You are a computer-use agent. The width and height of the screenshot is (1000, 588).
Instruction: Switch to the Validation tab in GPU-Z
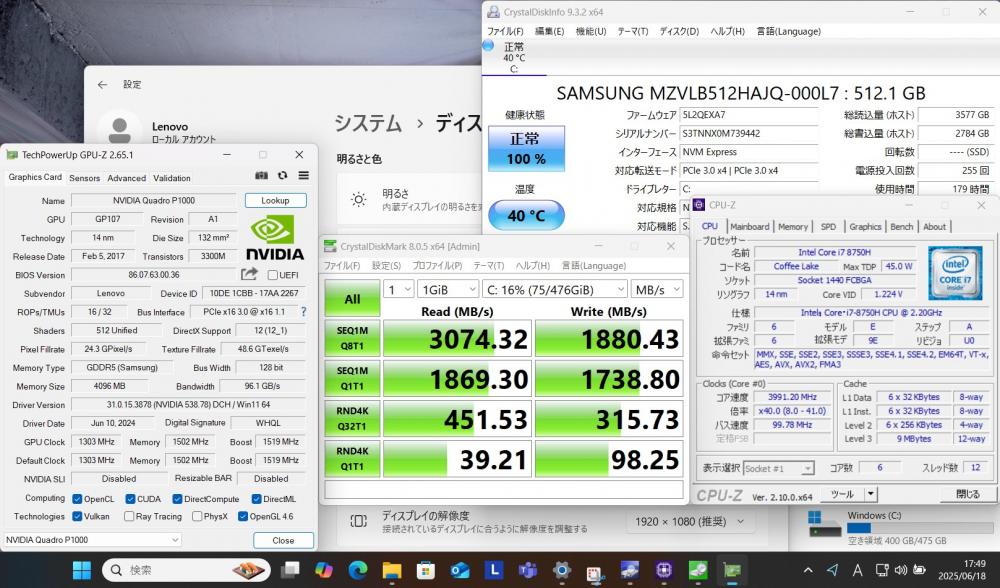point(172,178)
